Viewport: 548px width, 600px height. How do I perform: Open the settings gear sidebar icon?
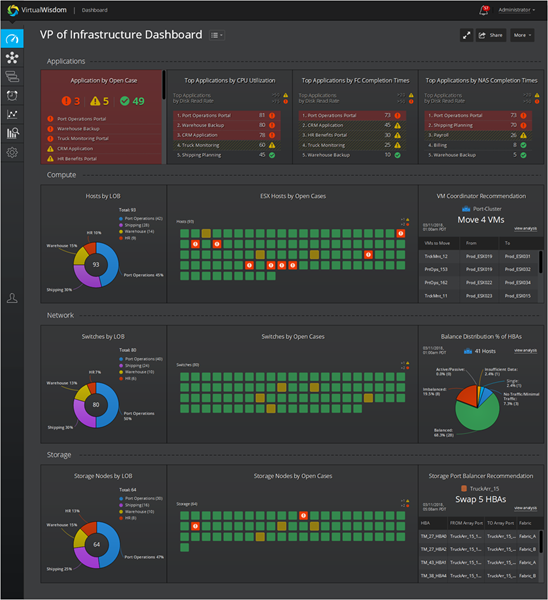click(x=12, y=152)
